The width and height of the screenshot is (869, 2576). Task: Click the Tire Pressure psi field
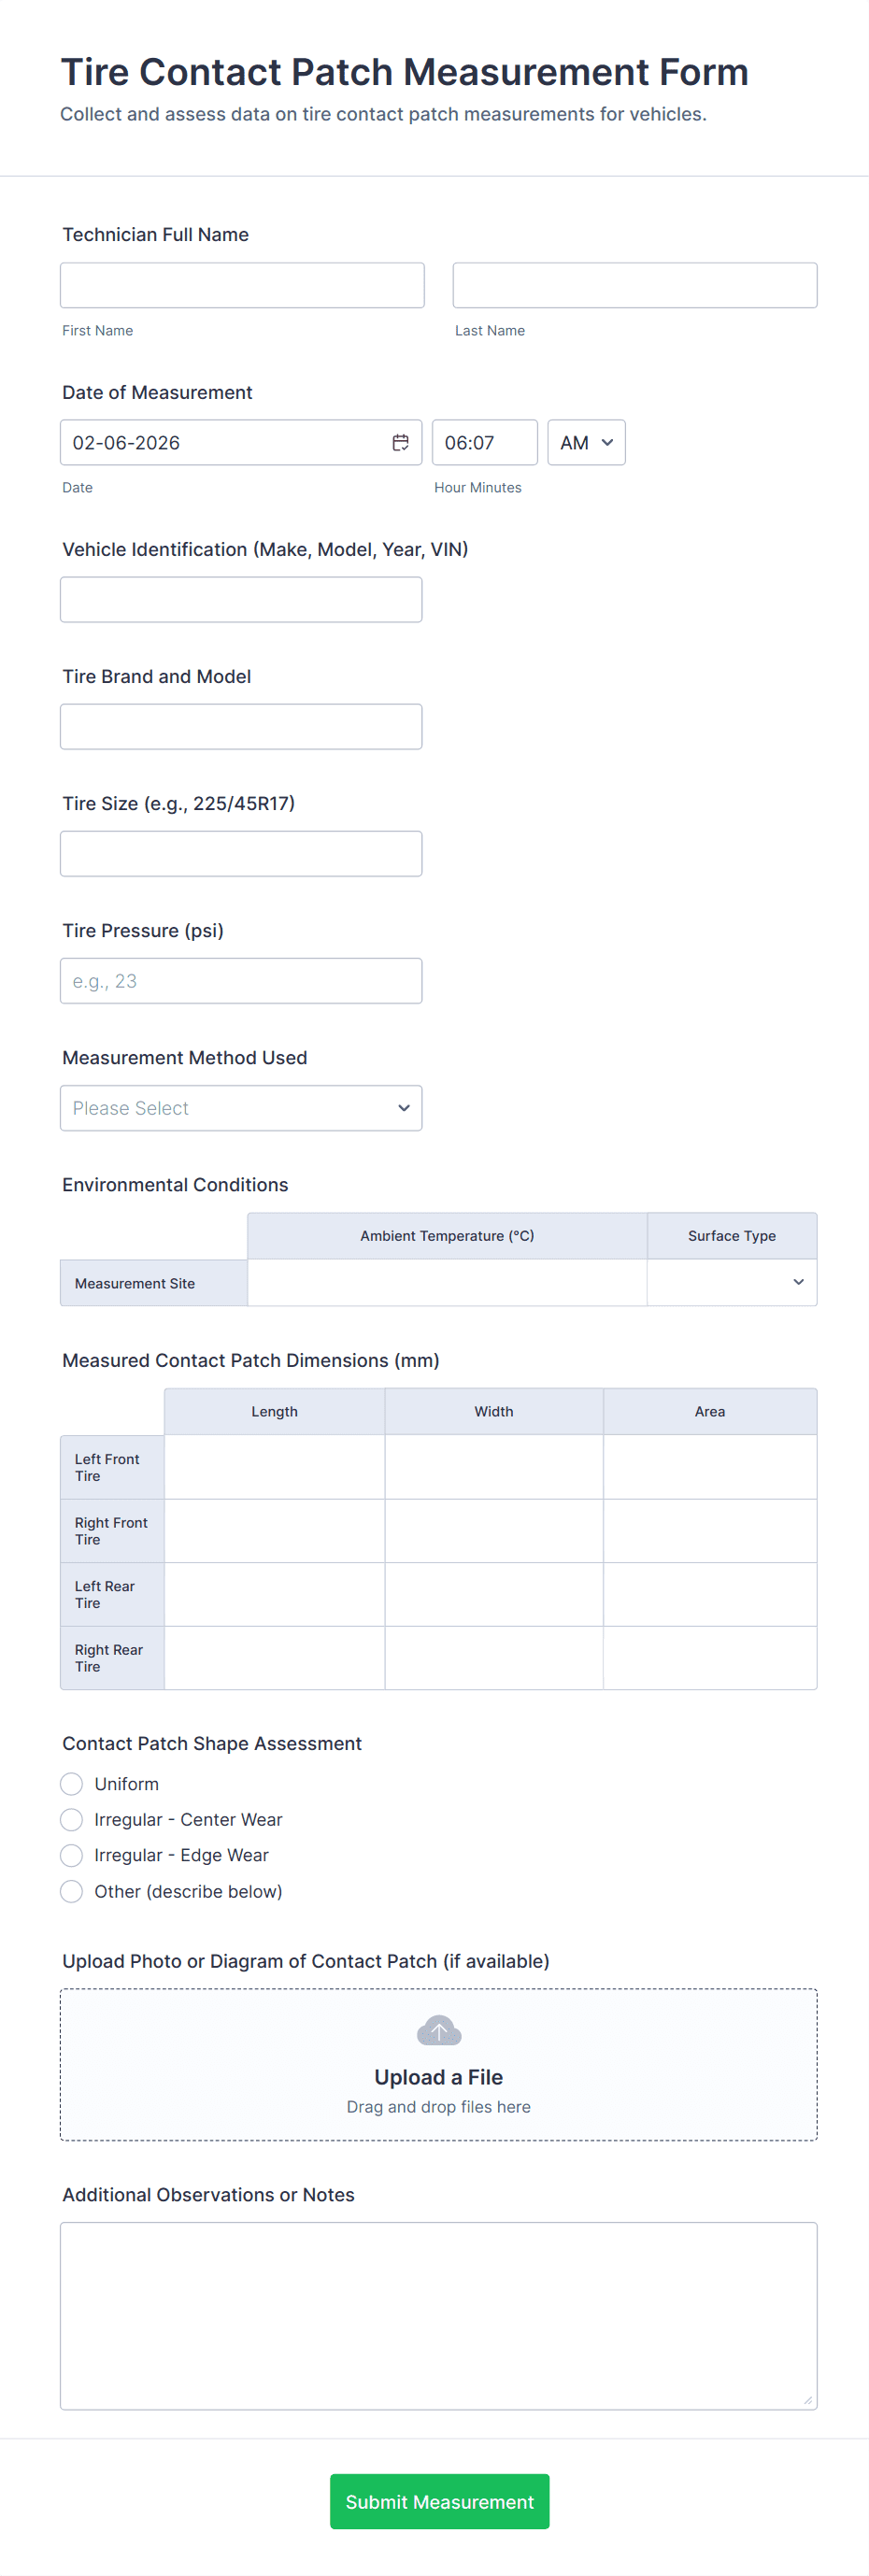pos(241,981)
